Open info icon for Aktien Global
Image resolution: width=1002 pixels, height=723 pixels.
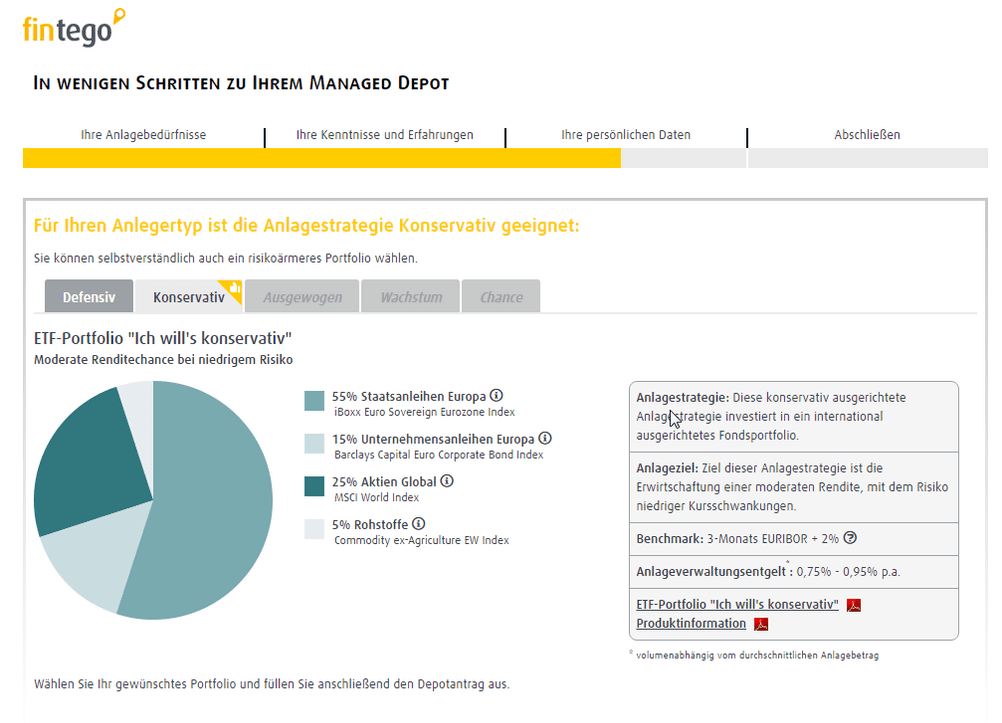pos(447,481)
